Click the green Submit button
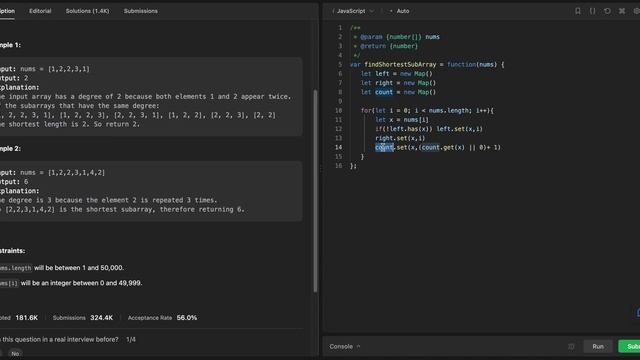640x360 pixels. tap(629, 347)
